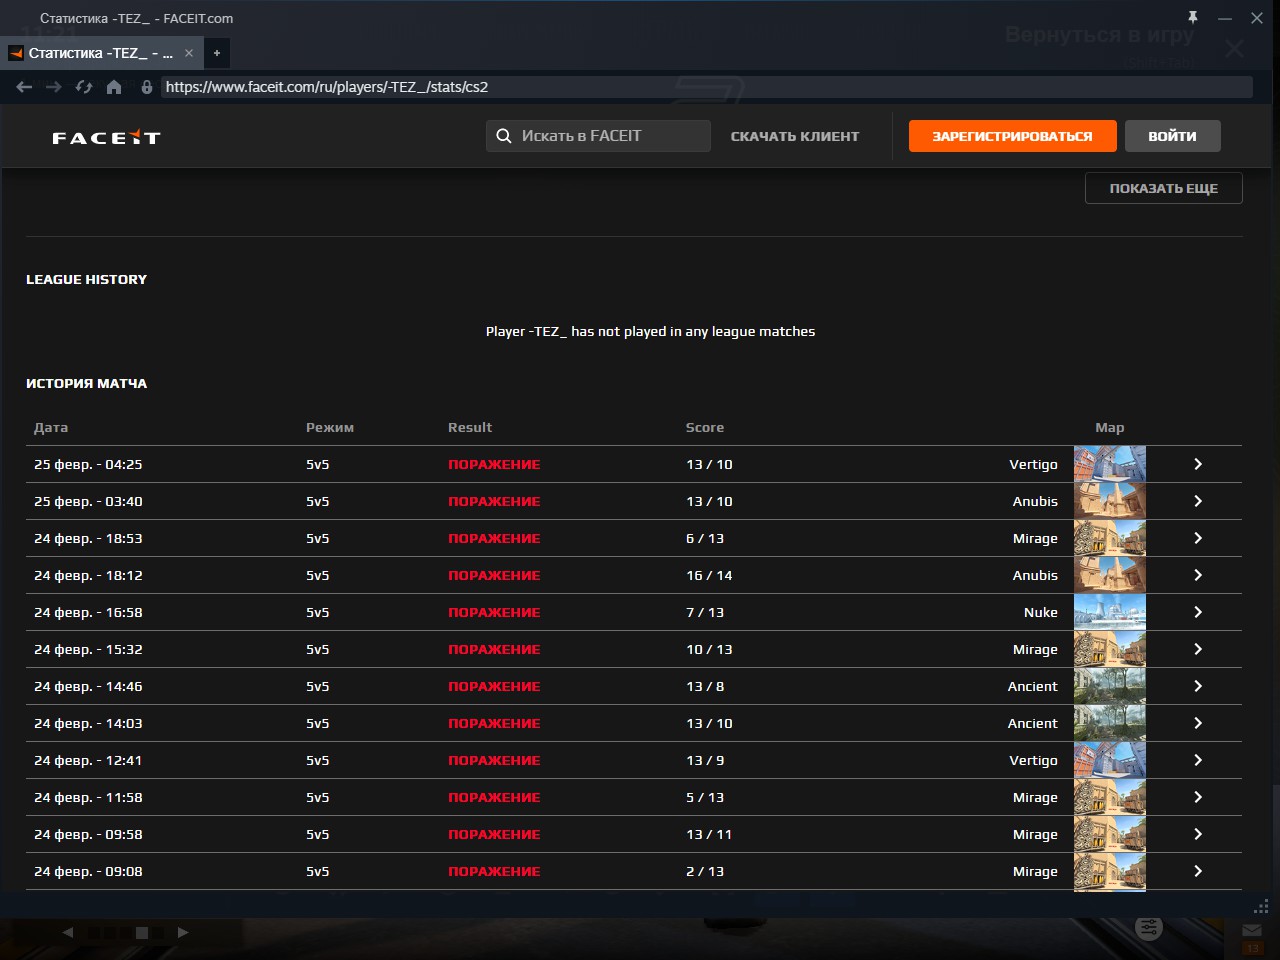
Task: Select the date 24 февр. - 16:58
Action: pyautogui.click(x=88, y=612)
